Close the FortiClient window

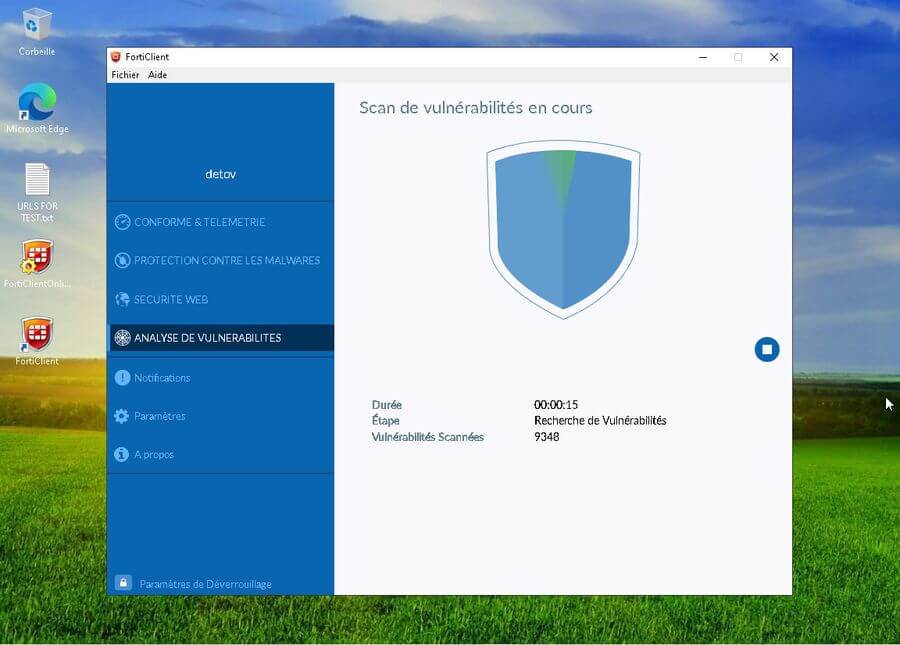point(774,57)
